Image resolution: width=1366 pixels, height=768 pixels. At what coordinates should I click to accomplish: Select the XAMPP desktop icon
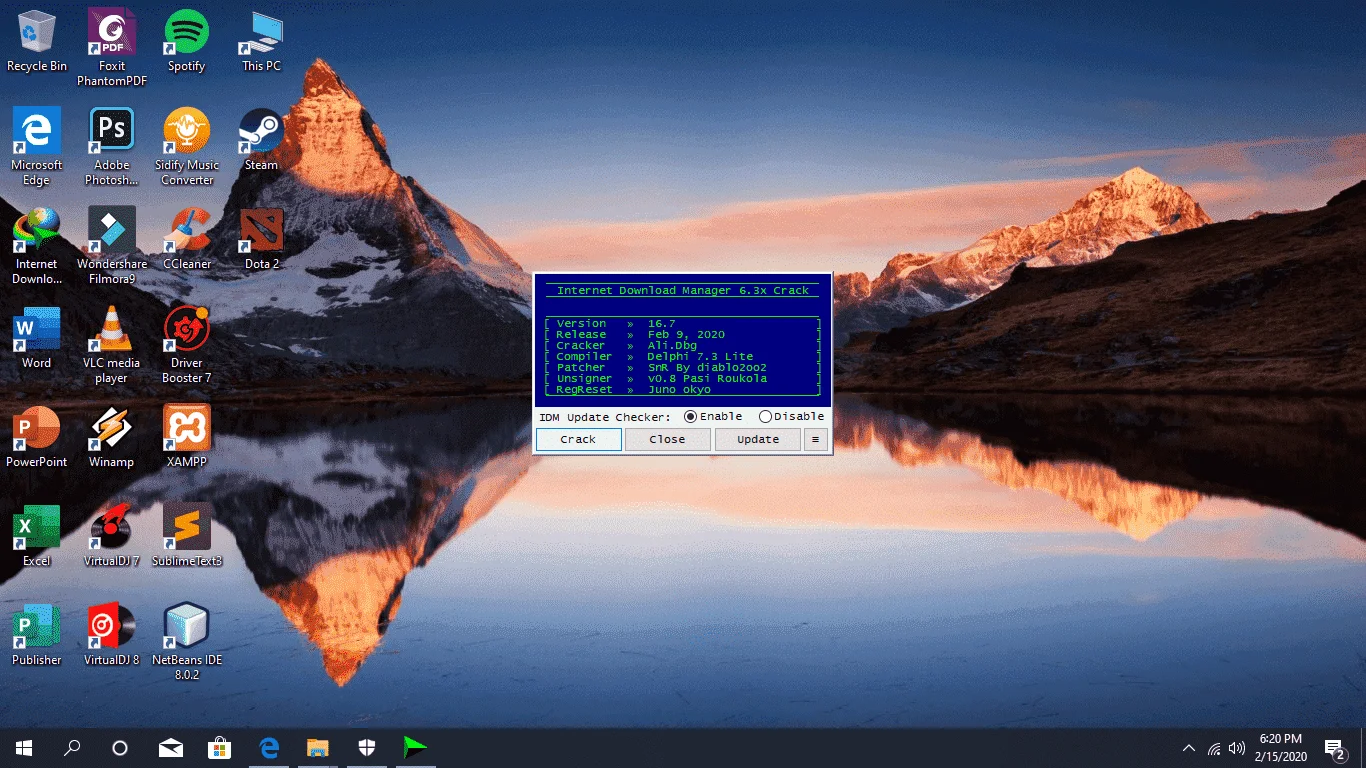point(186,436)
